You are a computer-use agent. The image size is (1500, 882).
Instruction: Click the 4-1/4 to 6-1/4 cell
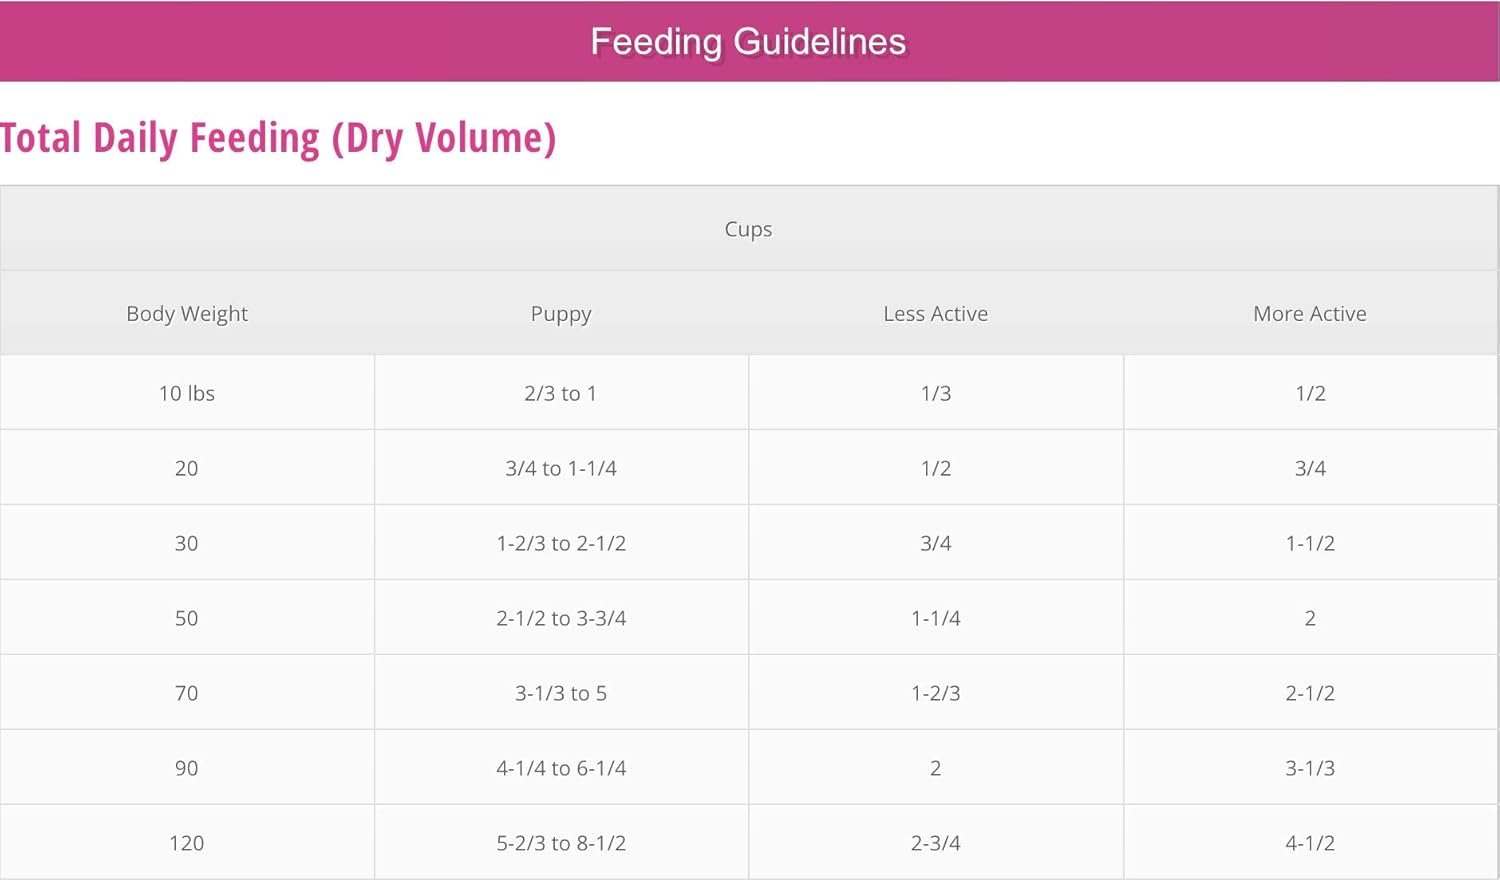click(561, 768)
